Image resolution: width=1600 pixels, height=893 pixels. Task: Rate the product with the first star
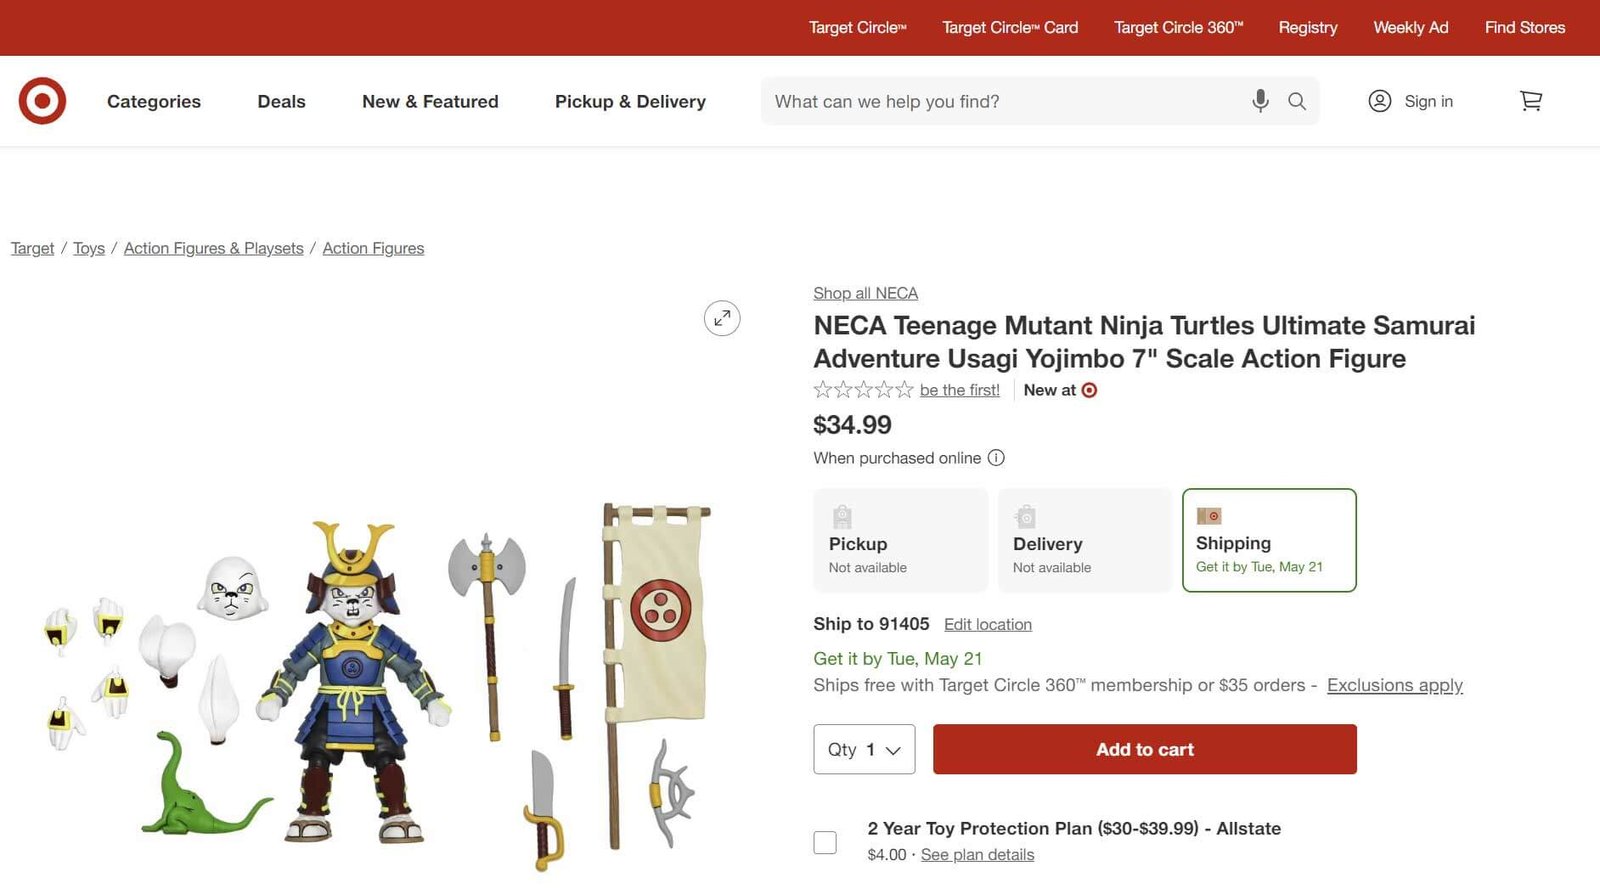(820, 390)
